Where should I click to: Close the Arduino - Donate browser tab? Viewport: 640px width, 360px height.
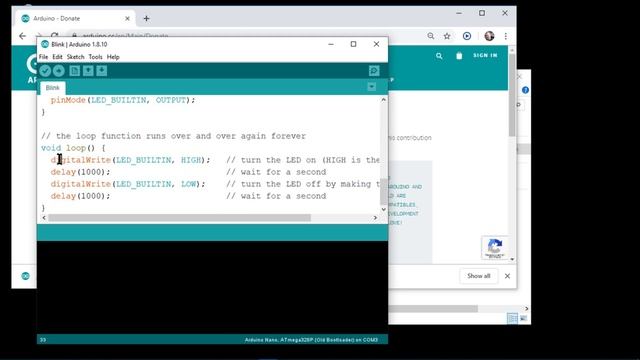pos(127,18)
